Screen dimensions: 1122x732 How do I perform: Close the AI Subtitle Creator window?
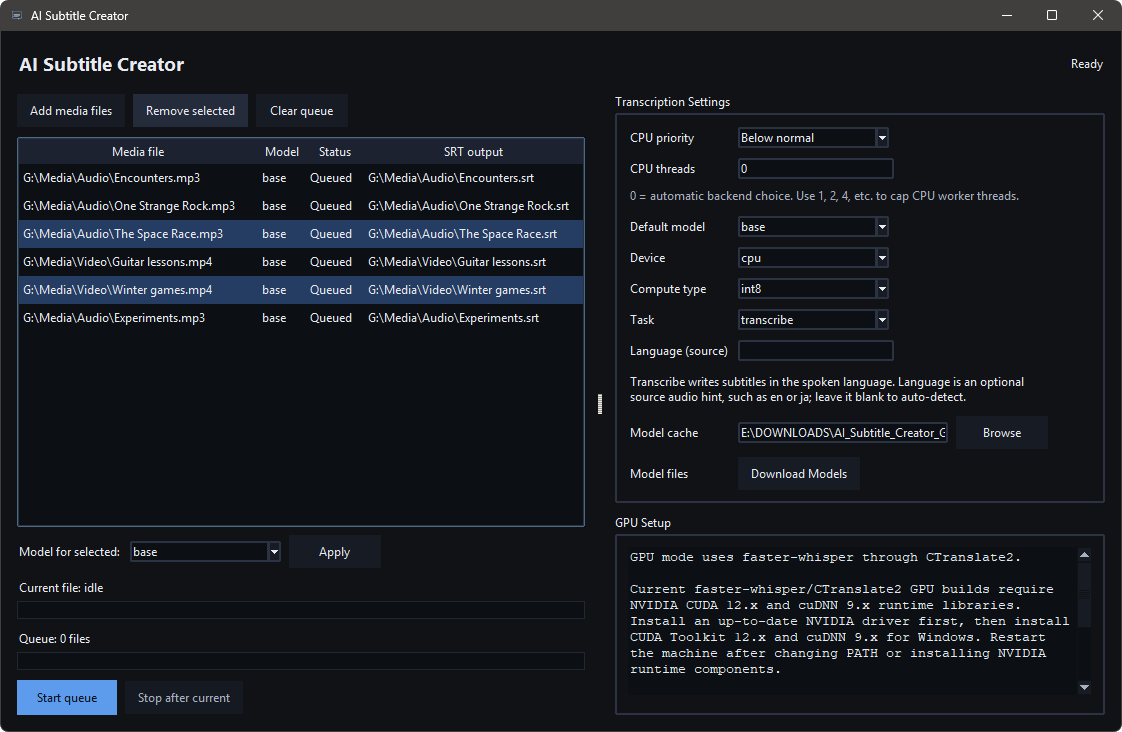coord(1098,15)
